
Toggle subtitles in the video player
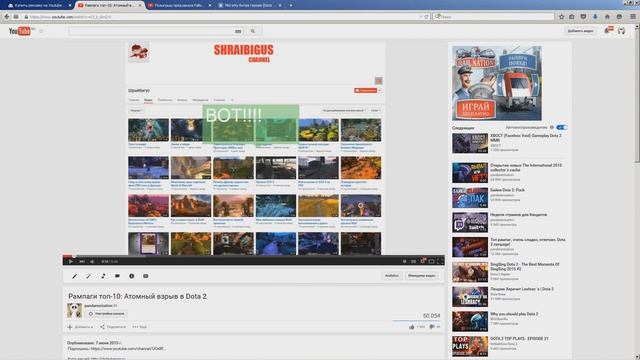click(x=413, y=261)
